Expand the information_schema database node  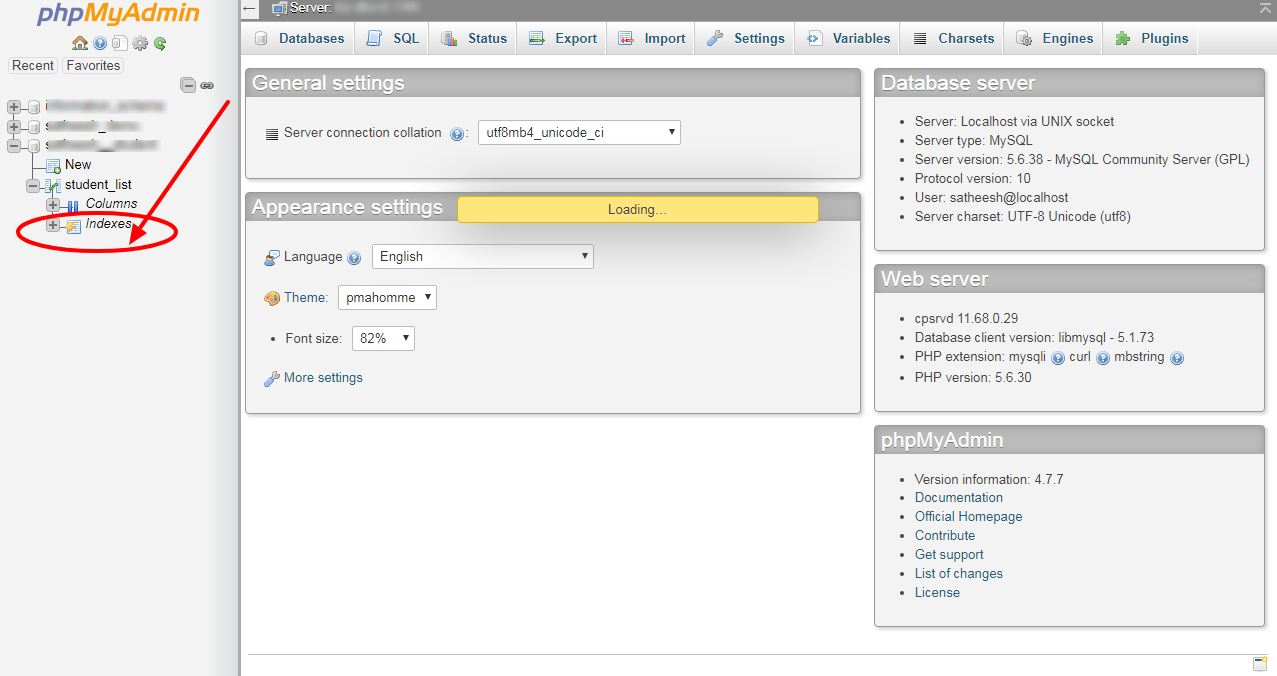click(x=13, y=106)
